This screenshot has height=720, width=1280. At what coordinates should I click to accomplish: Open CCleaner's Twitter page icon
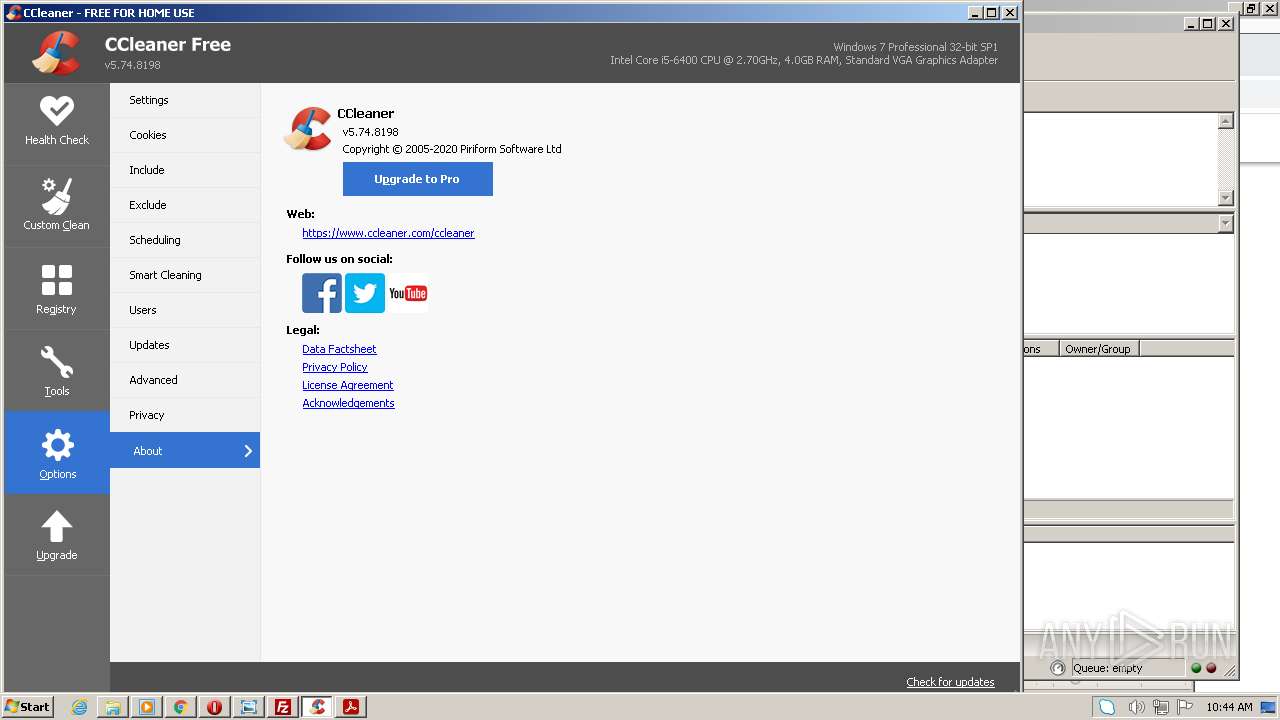[365, 293]
